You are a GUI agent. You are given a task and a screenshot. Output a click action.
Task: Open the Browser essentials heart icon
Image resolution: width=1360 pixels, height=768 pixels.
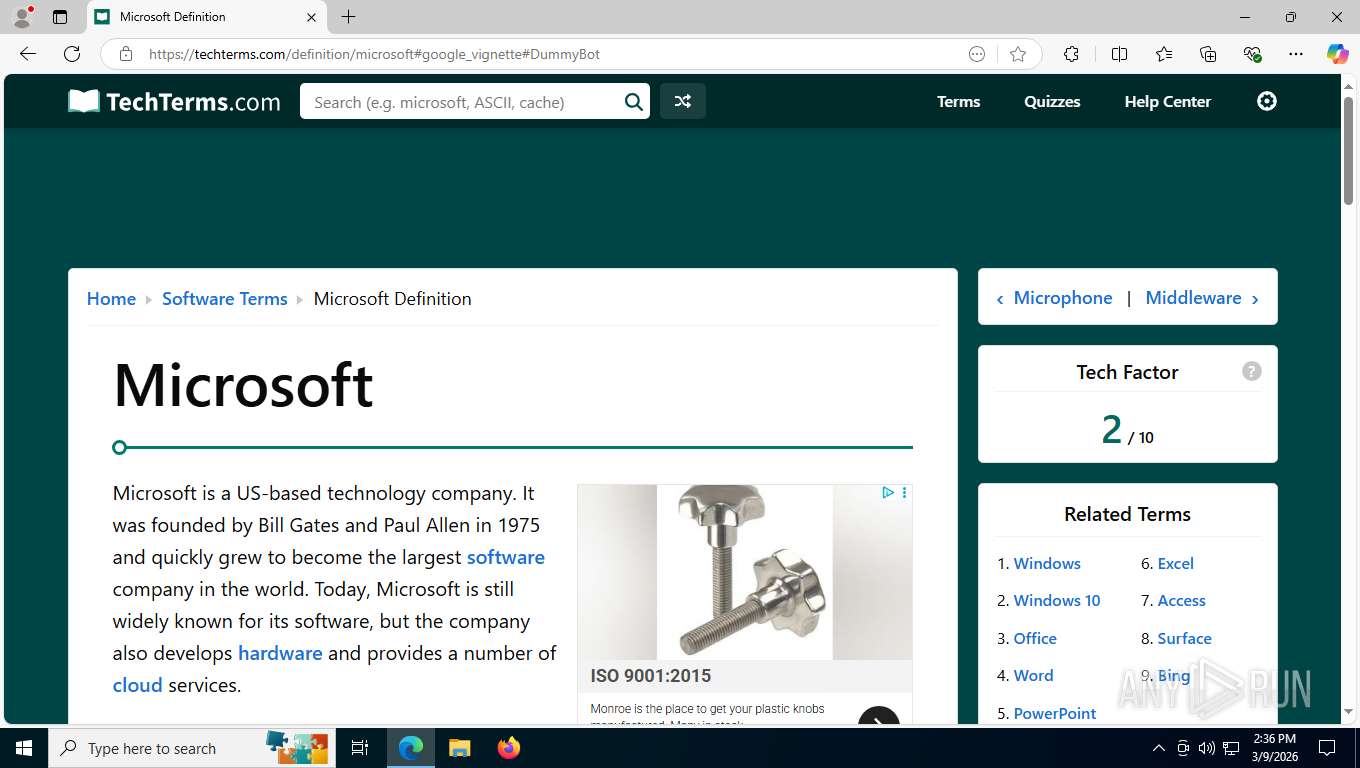point(1252,54)
